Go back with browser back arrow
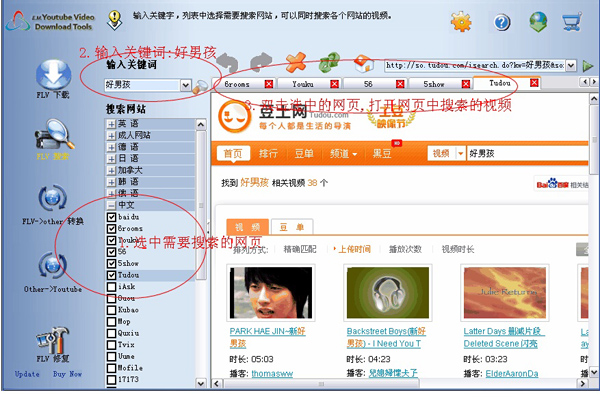 click(228, 62)
